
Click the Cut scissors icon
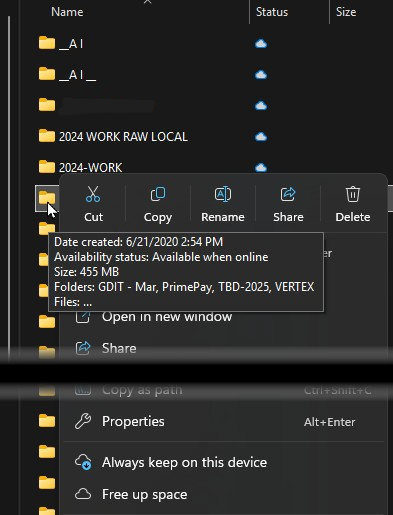coord(93,194)
